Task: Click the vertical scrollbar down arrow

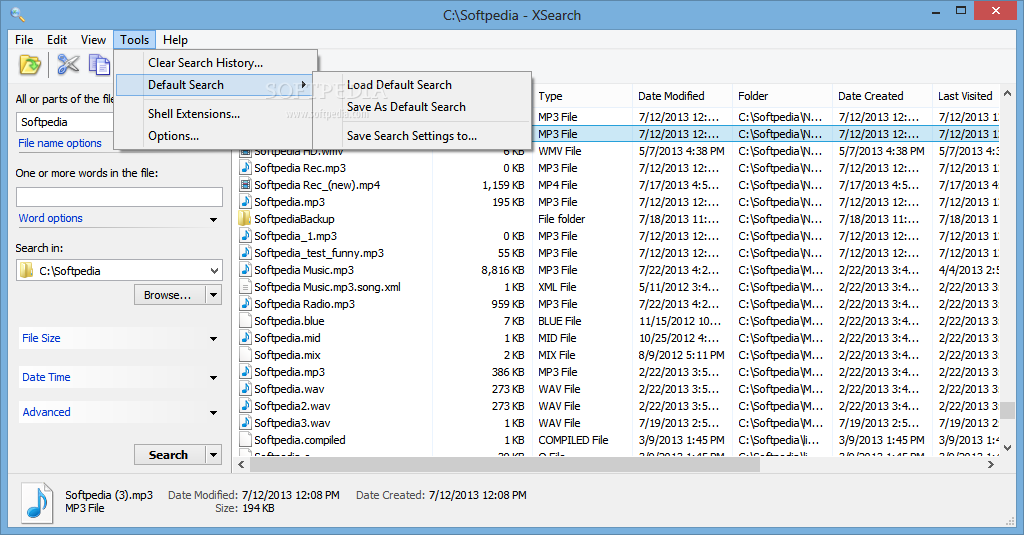Action: 1007,448
